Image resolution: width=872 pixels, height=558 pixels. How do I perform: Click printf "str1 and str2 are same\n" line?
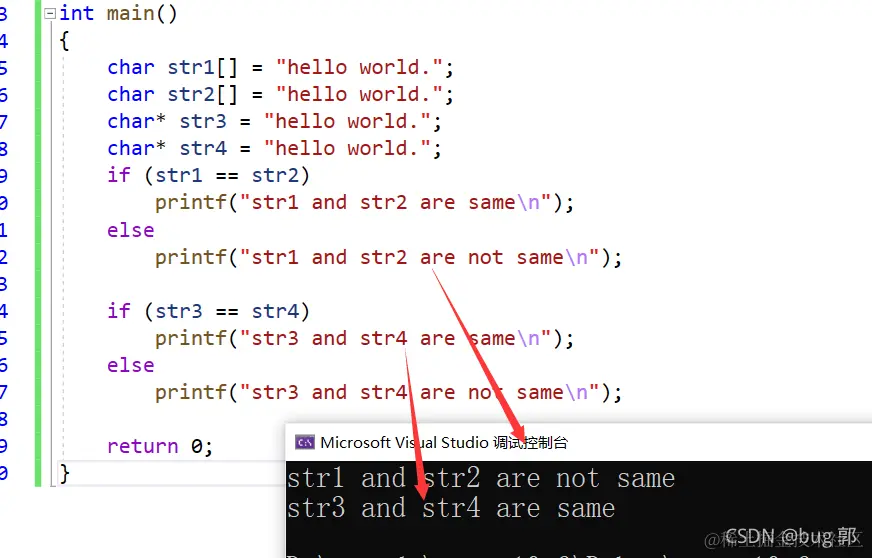(x=364, y=203)
